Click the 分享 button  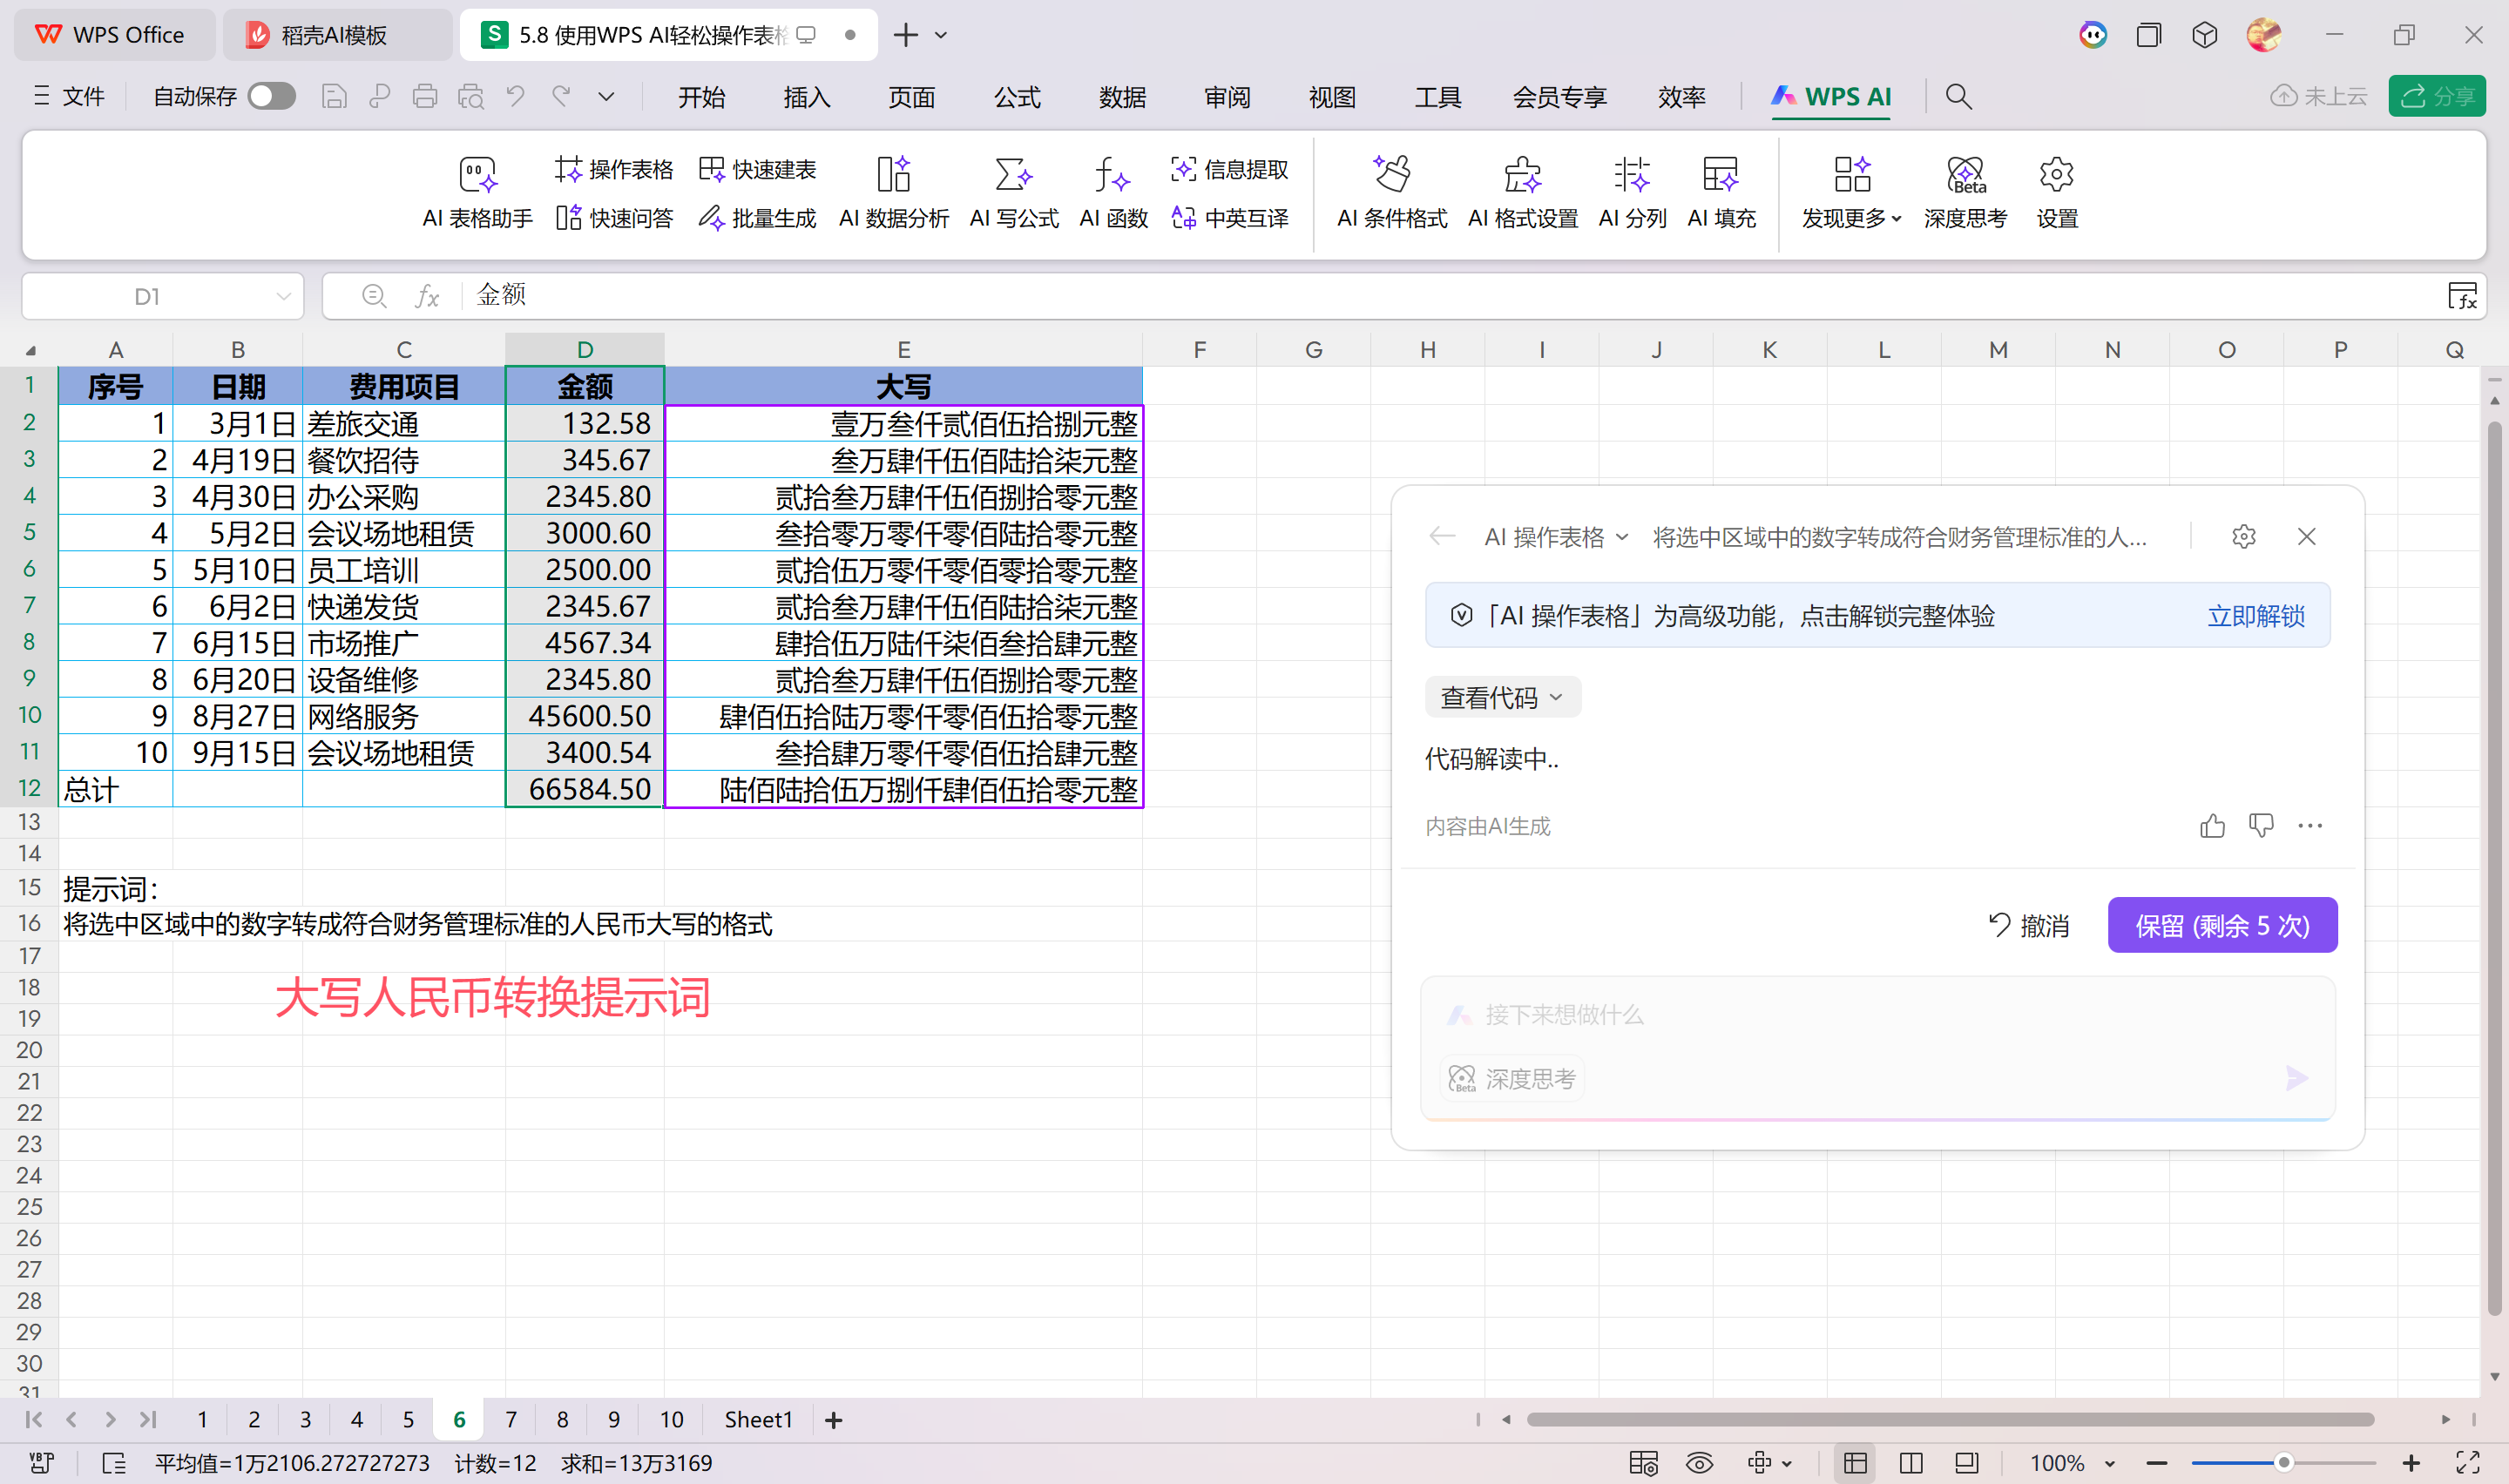2437,96
